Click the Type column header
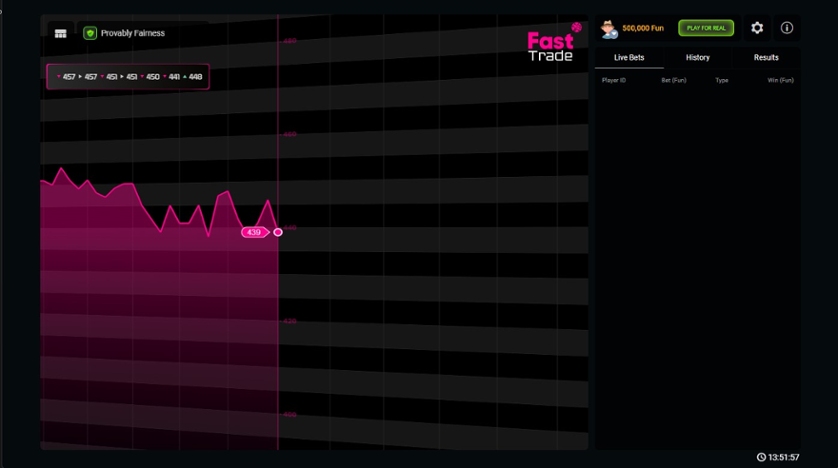The image size is (838, 468). coord(722,80)
